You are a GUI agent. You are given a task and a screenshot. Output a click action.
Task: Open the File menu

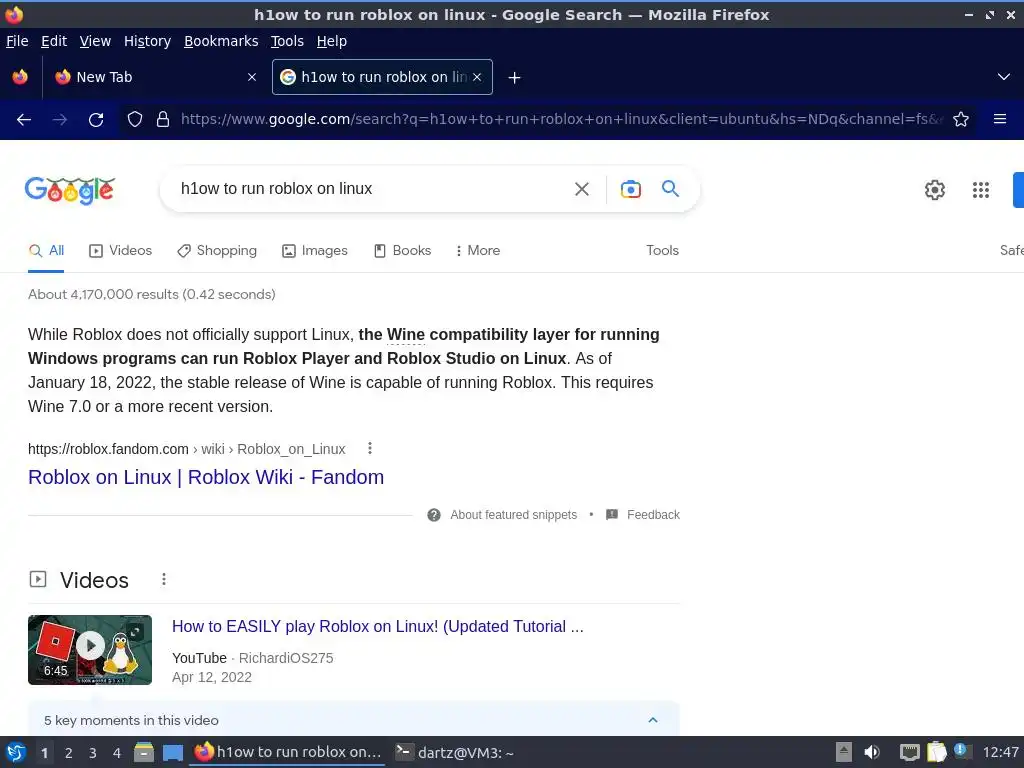tap(17, 41)
